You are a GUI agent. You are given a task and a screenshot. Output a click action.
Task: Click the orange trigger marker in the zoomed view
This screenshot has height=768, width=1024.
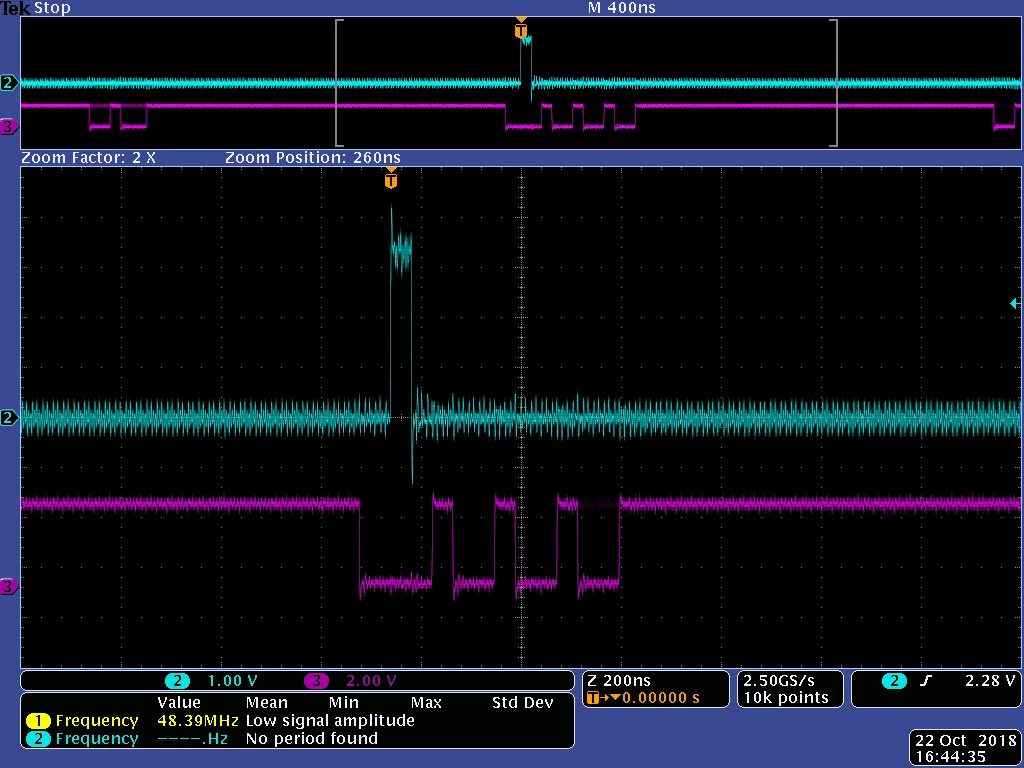(391, 180)
